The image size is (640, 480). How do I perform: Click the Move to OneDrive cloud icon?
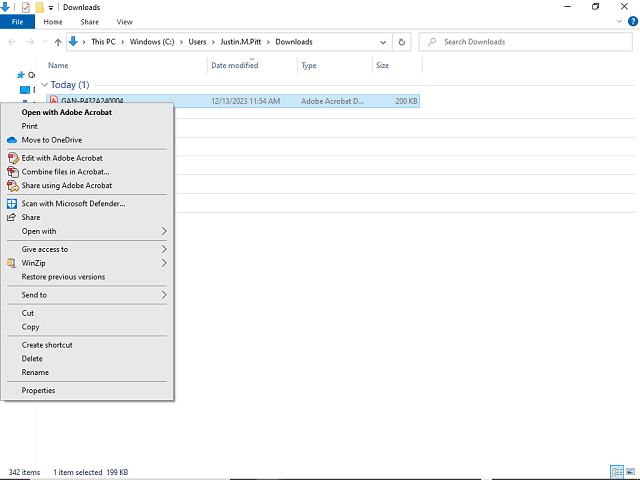tap(12, 140)
